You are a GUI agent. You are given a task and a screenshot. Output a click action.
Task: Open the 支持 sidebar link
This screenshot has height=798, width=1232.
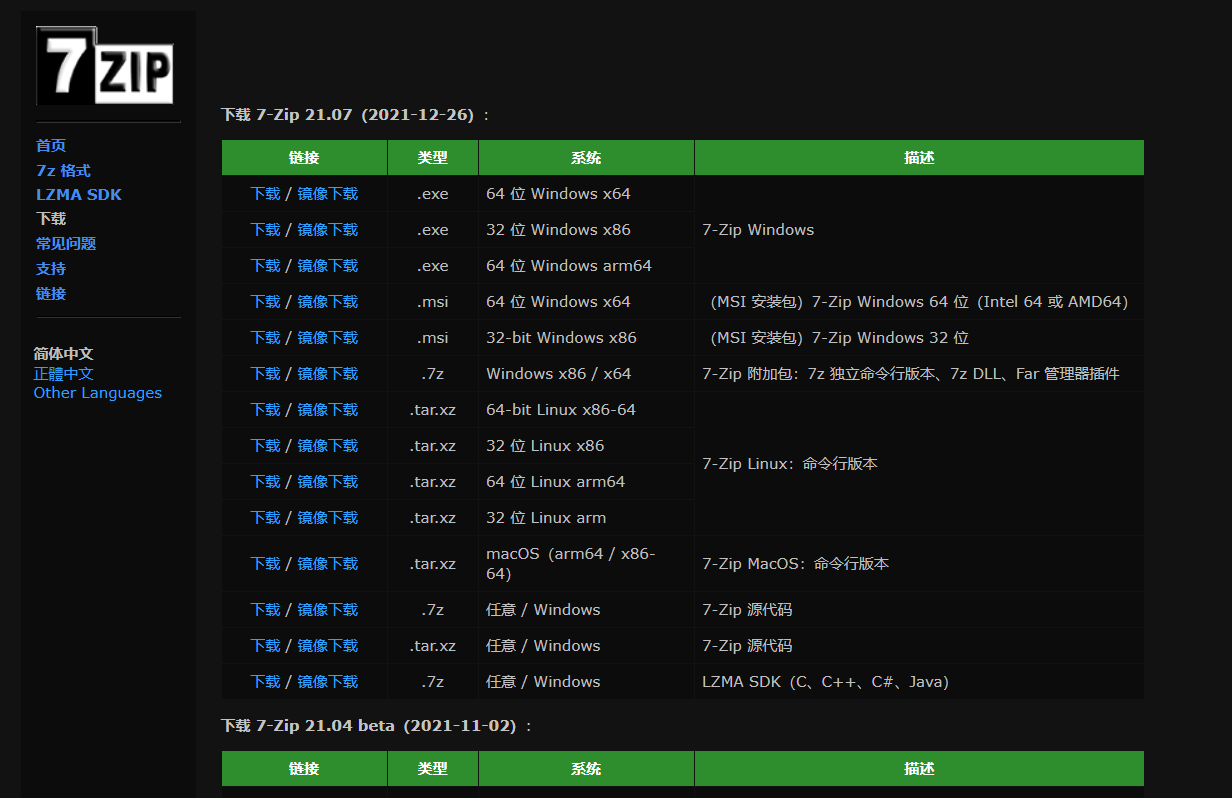tap(51, 269)
